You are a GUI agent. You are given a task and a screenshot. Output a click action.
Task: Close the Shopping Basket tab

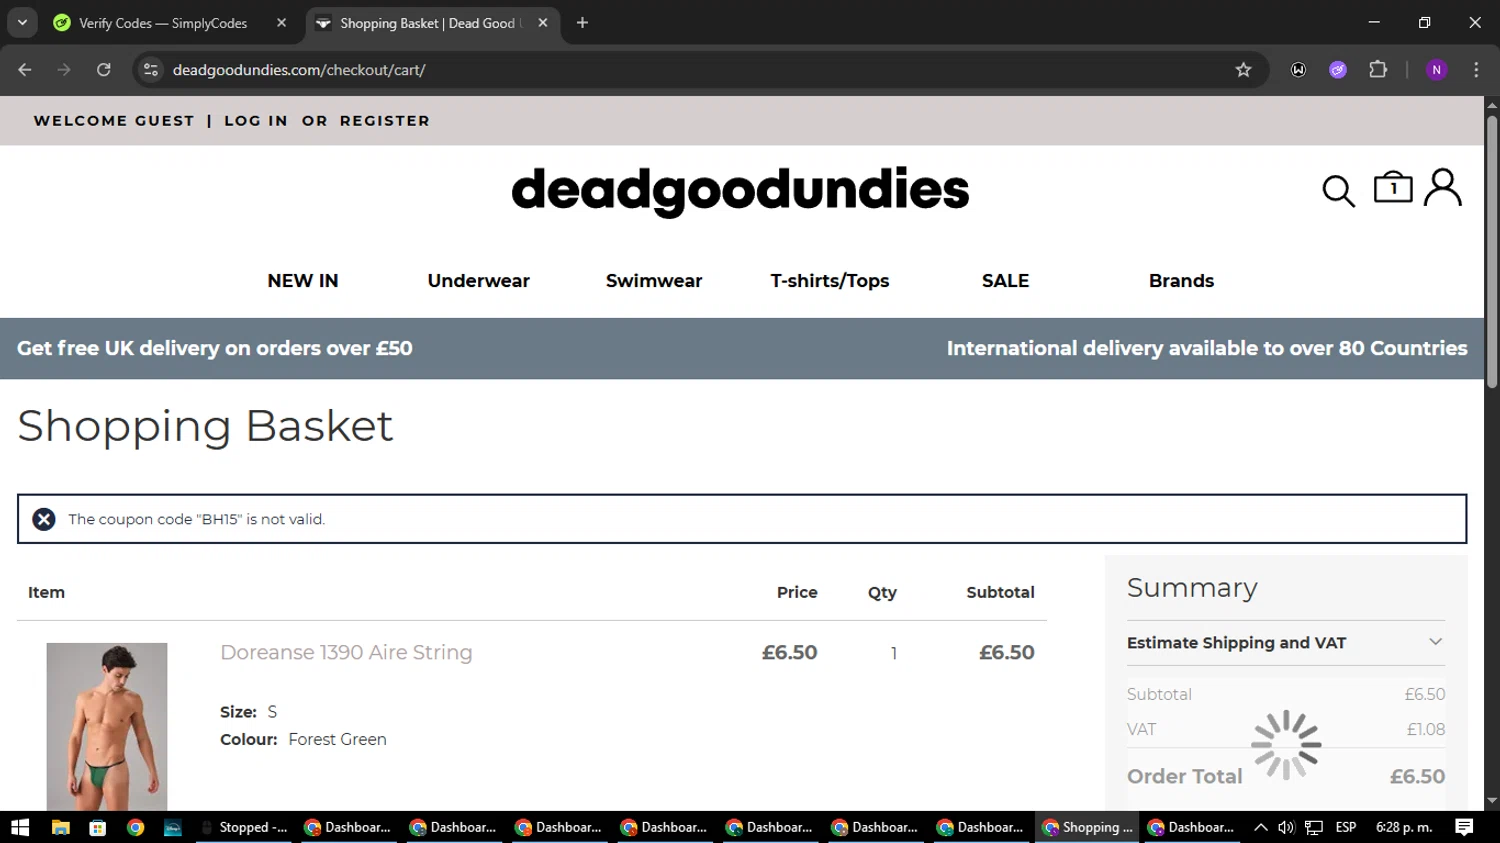pyautogui.click(x=543, y=23)
